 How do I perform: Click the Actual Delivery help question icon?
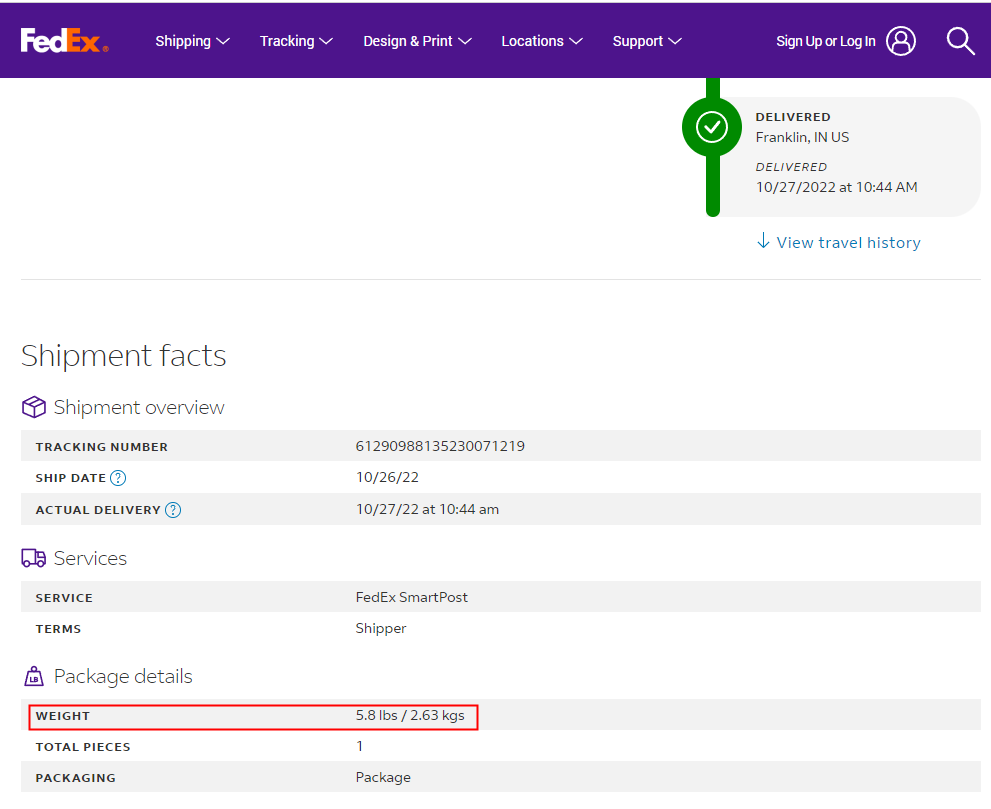[x=173, y=510]
